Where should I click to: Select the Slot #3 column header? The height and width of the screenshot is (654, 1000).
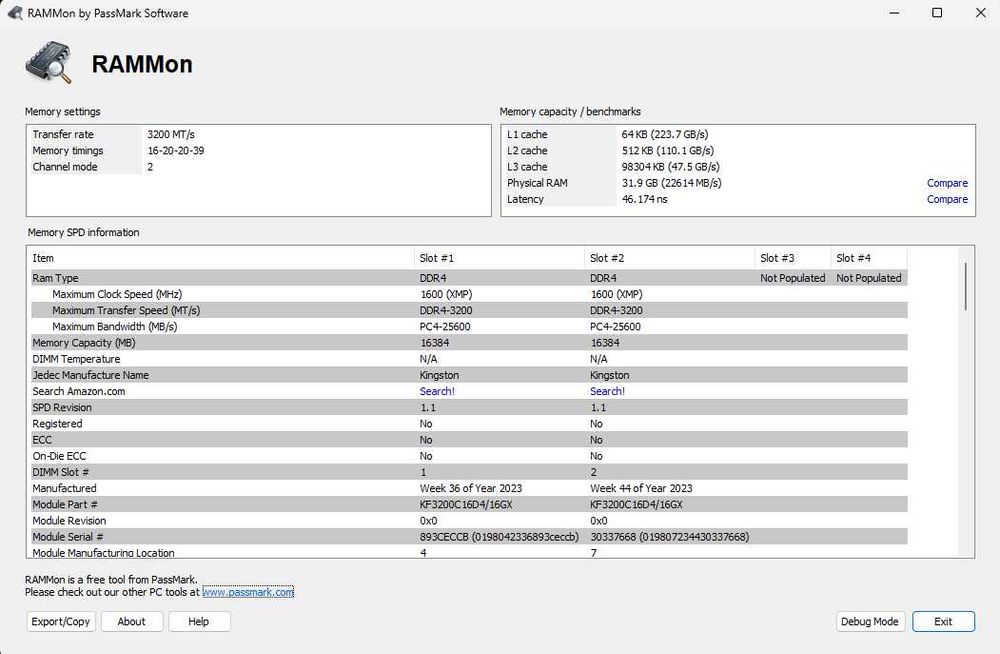pos(793,258)
